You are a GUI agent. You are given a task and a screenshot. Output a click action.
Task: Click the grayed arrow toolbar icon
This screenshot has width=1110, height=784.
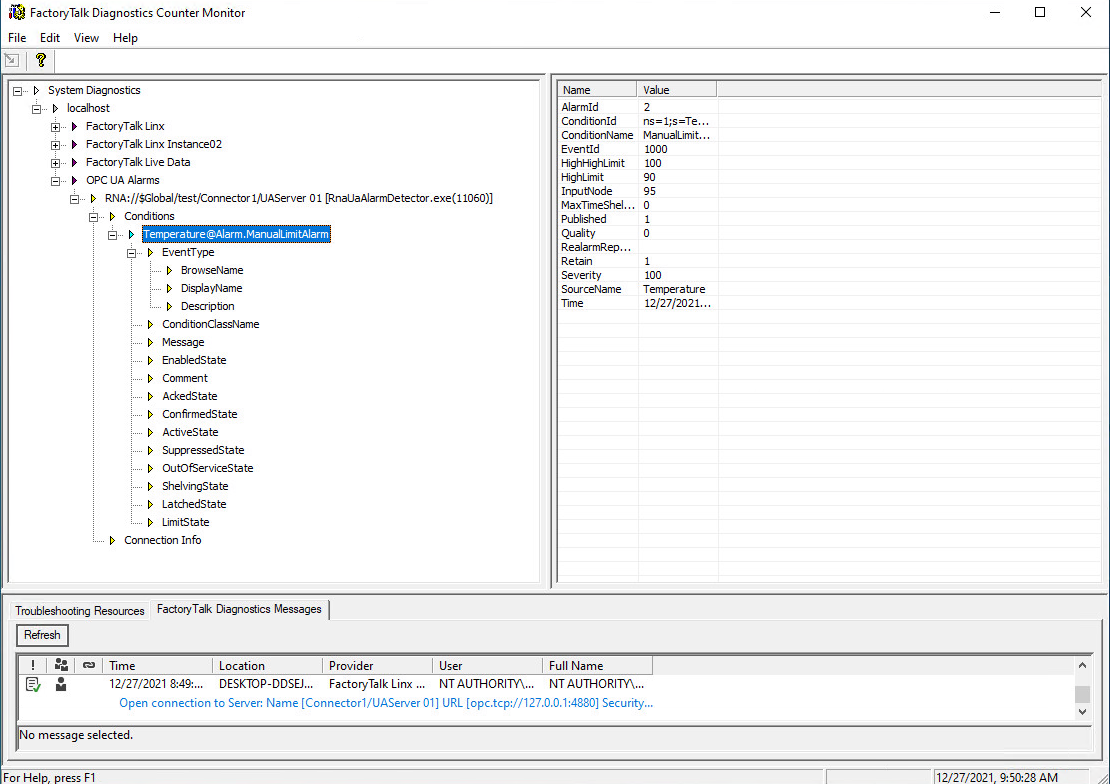point(12,60)
